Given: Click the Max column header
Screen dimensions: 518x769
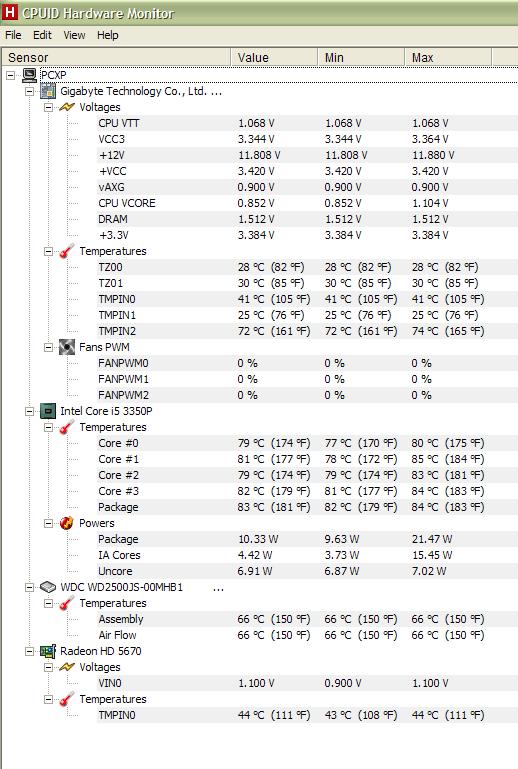Looking at the screenshot, I should pyautogui.click(x=448, y=57).
